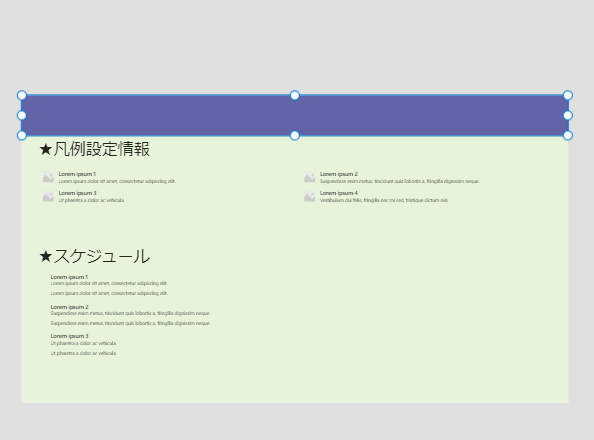Click the bottom-left corner handle of purple rectangle
The height and width of the screenshot is (440, 594).
(22, 135)
